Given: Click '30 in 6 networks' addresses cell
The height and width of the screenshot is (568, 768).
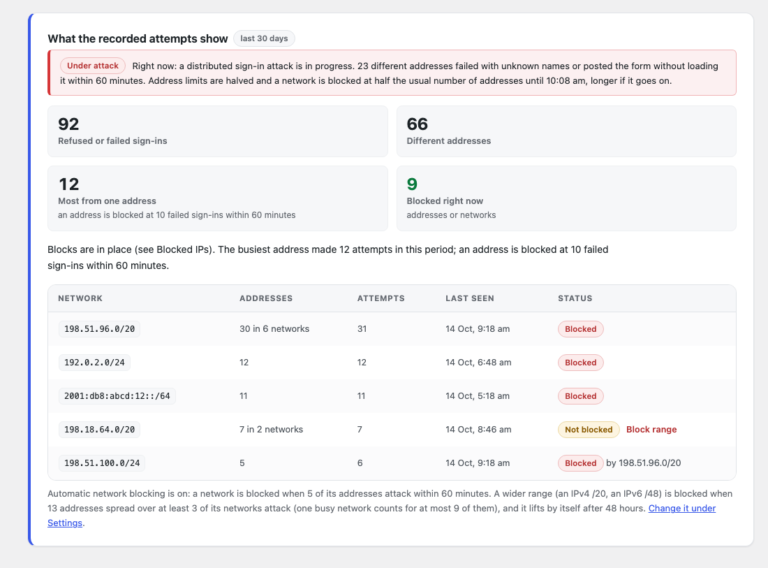Looking at the screenshot, I should pyautogui.click(x=274, y=329).
